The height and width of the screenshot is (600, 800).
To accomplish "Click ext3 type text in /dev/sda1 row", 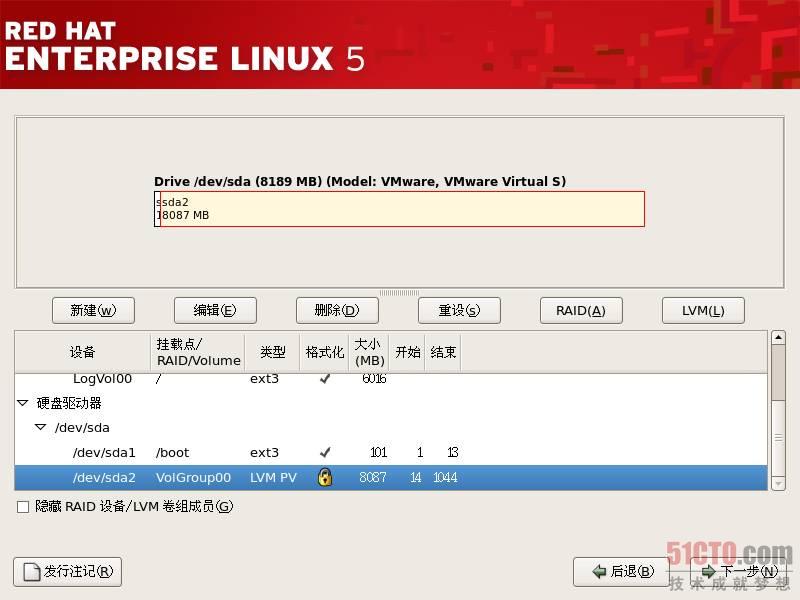I will 264,453.
